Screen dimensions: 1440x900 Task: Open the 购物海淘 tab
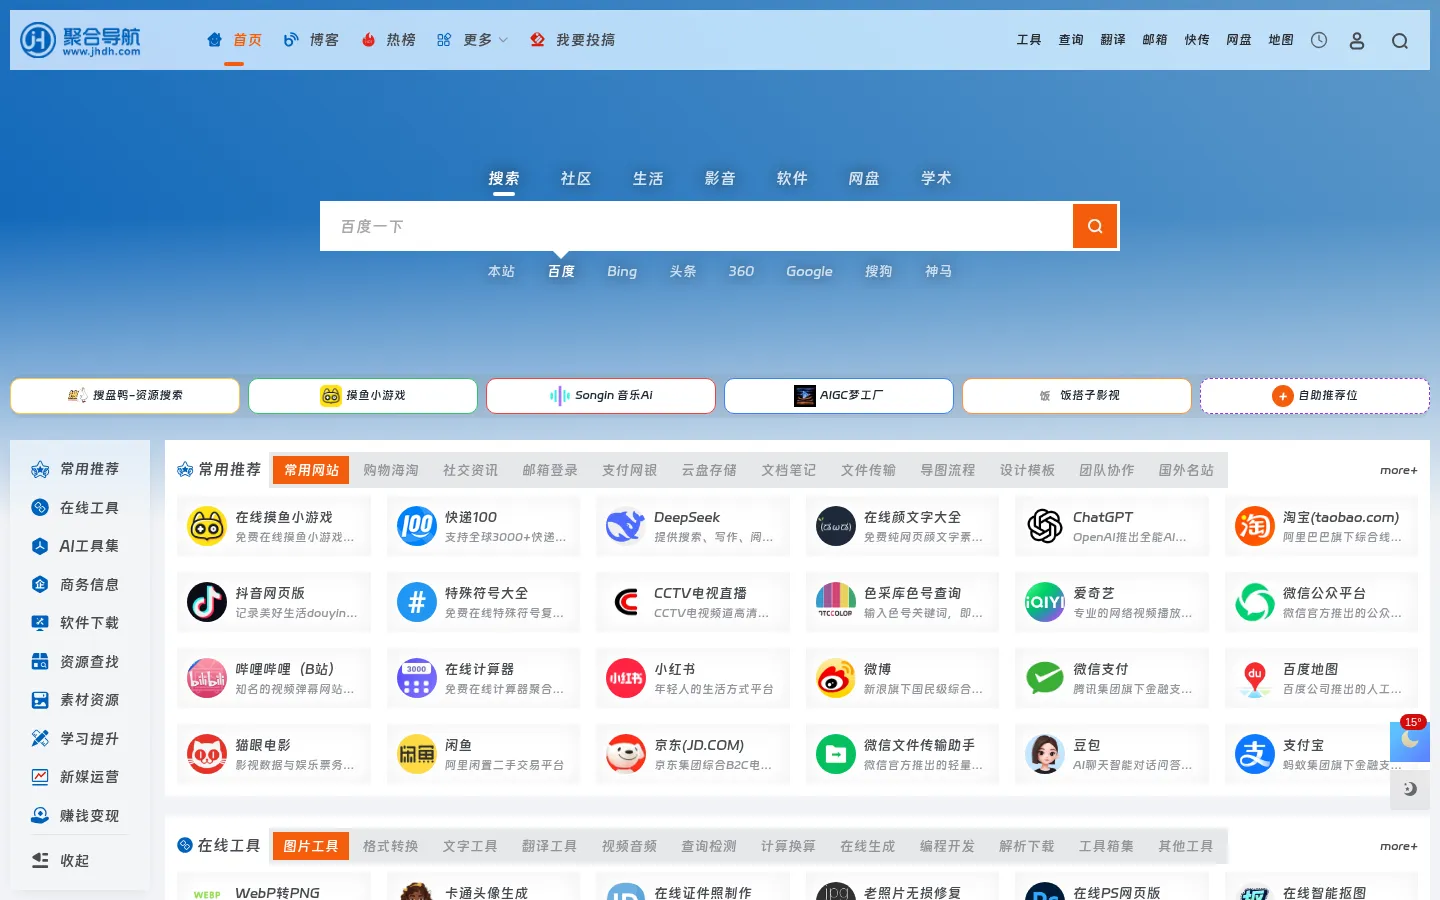[x=391, y=470]
